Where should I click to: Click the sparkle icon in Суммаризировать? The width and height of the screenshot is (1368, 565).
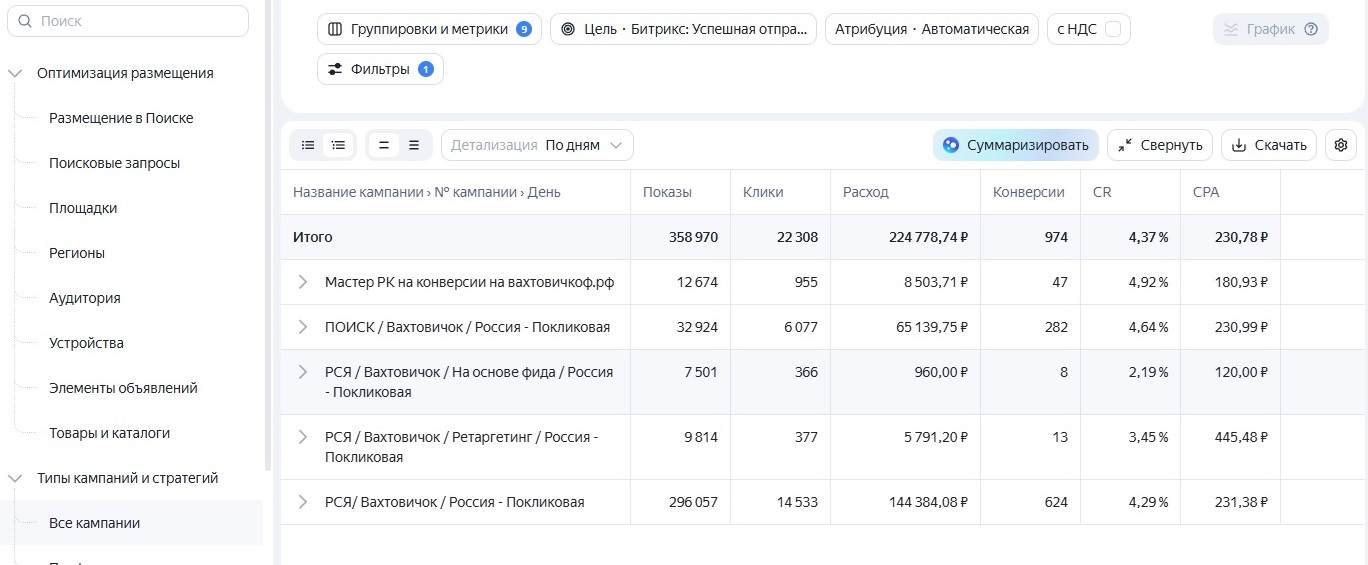951,145
